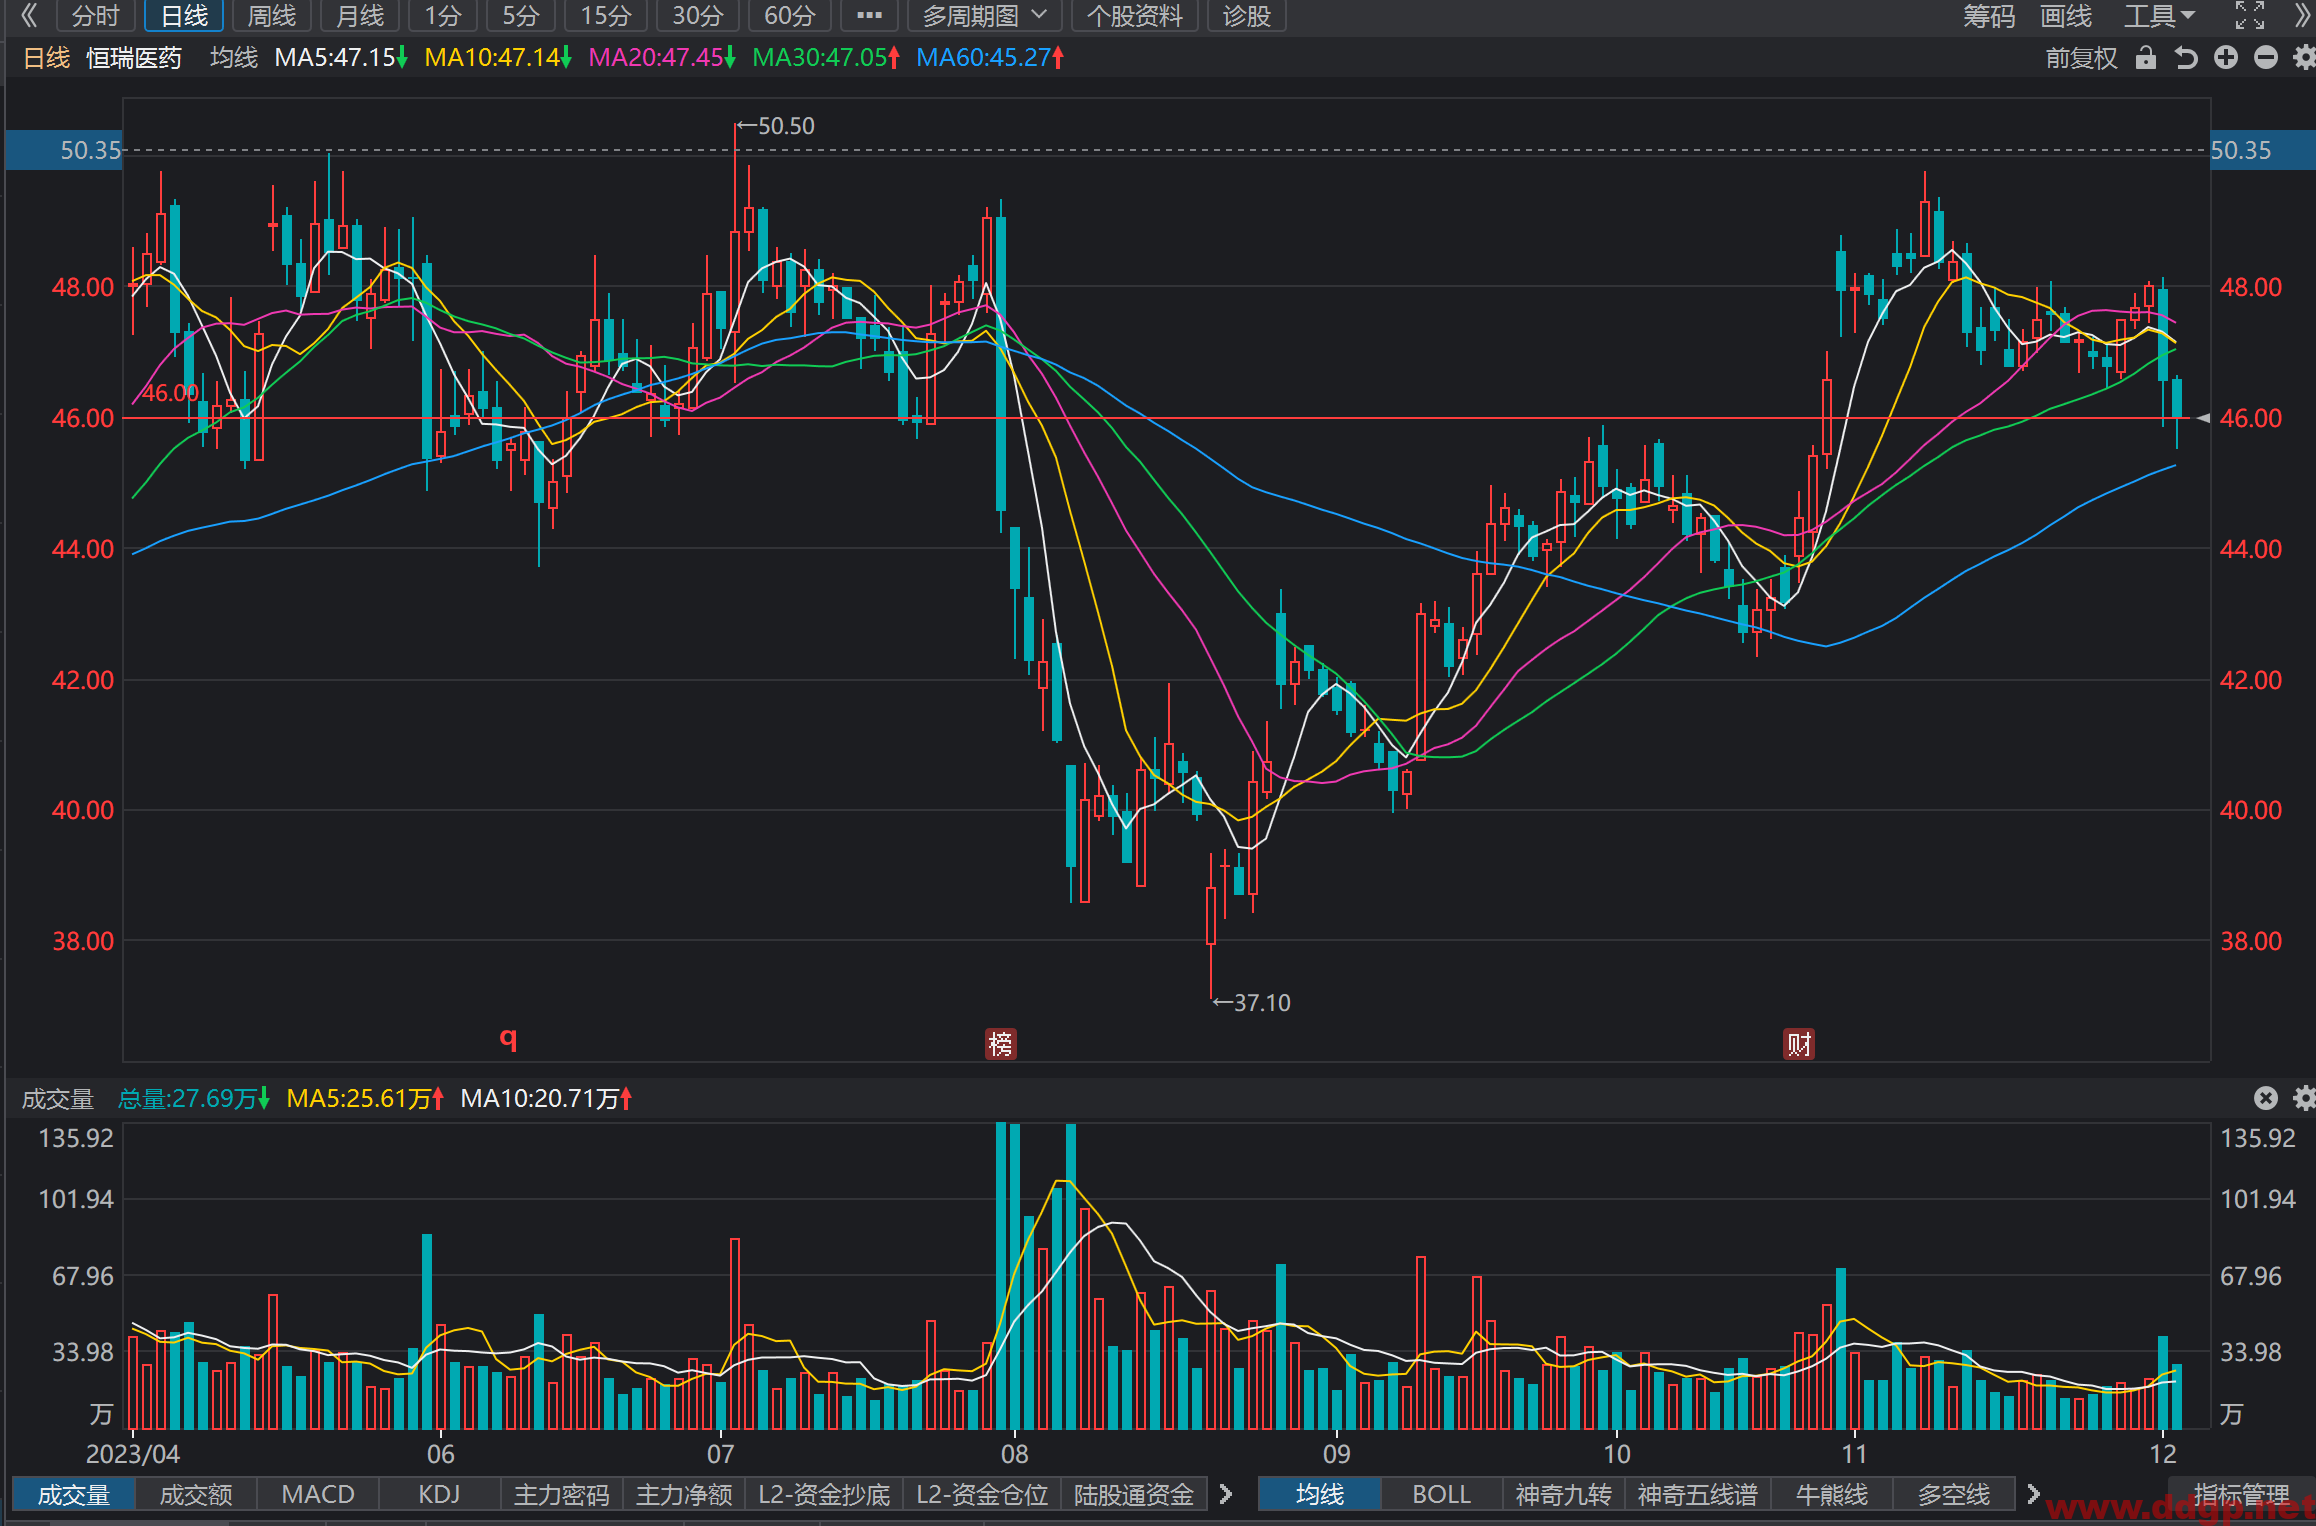Select the 神奇九转 indicator tab
This screenshot has height=1526, width=2316.
1563,1494
